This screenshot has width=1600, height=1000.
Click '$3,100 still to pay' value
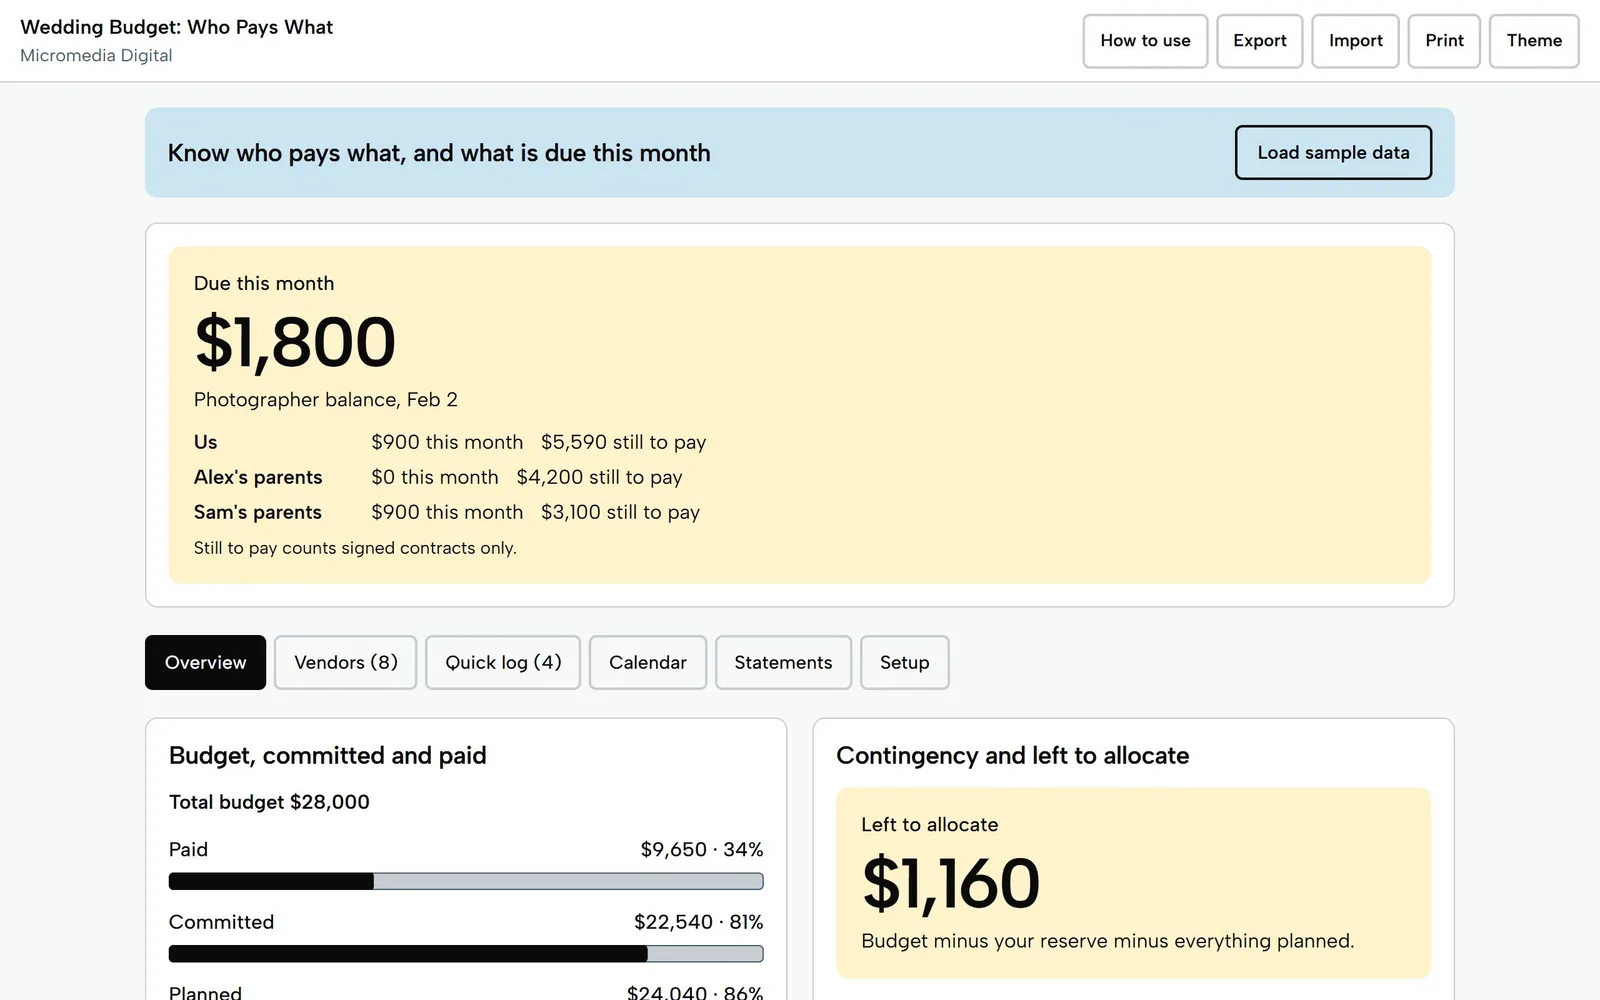click(620, 512)
